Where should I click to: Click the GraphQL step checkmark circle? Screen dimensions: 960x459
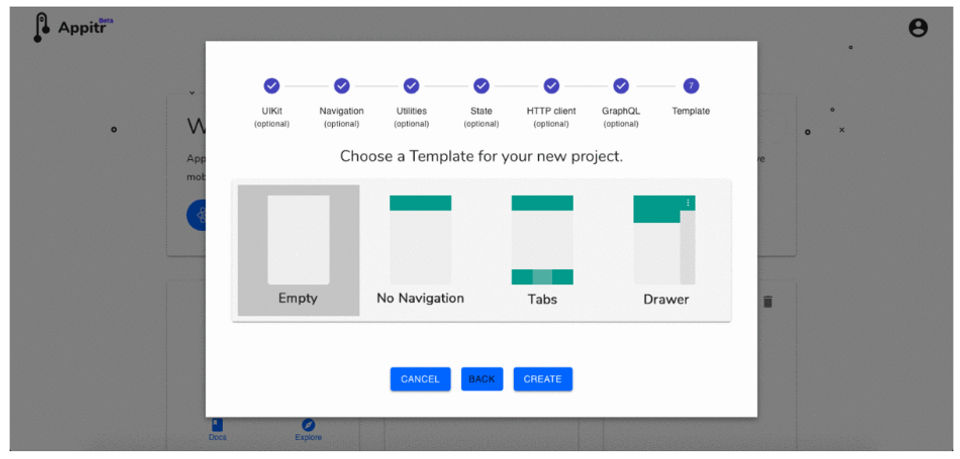pyautogui.click(x=621, y=86)
